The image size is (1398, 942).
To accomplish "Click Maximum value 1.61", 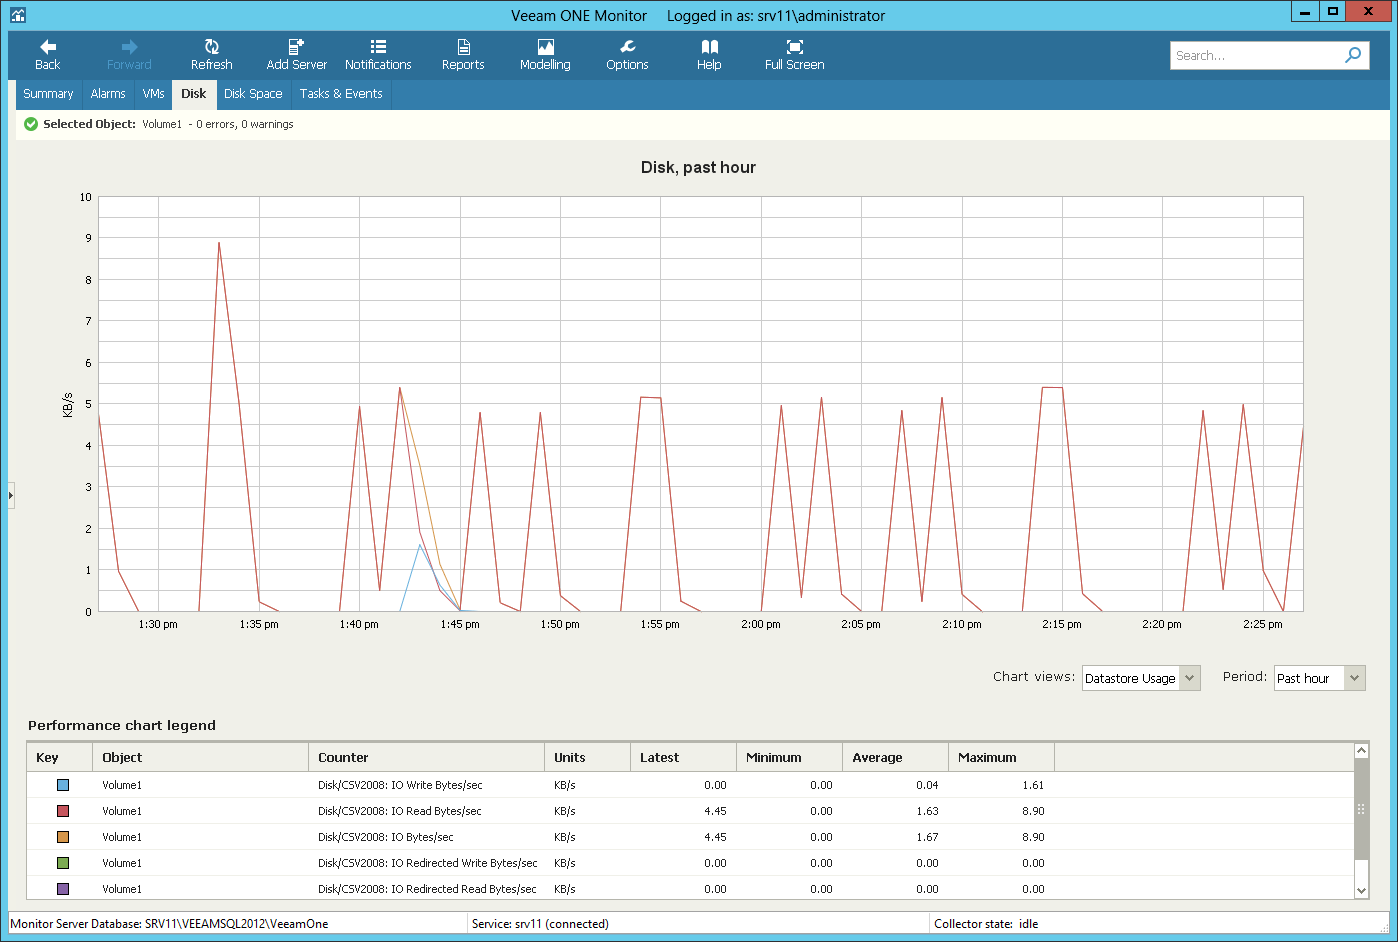I will pos(1033,785).
